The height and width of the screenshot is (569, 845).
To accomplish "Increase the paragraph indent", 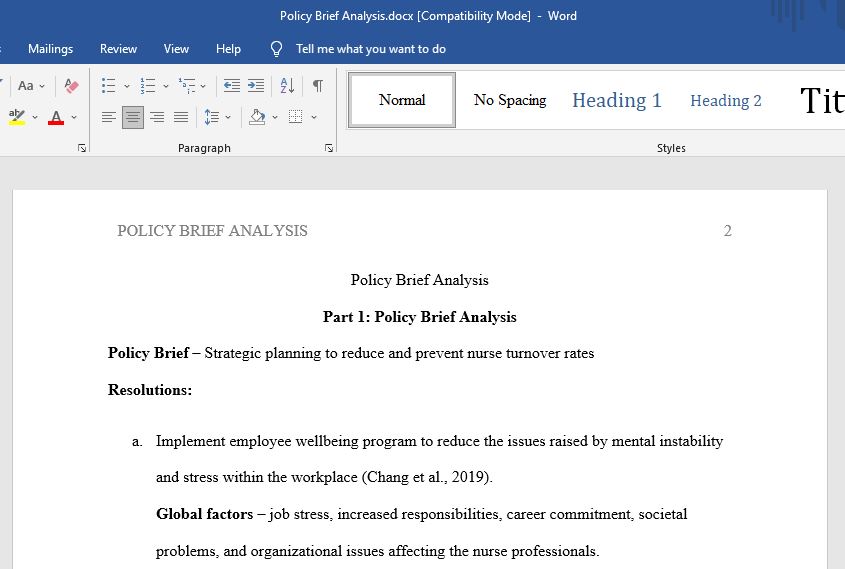I will coord(256,86).
